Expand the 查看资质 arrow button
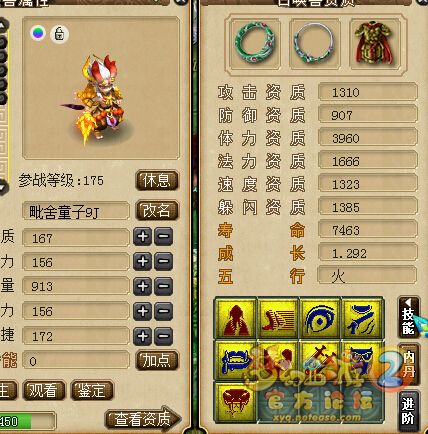 point(143,419)
